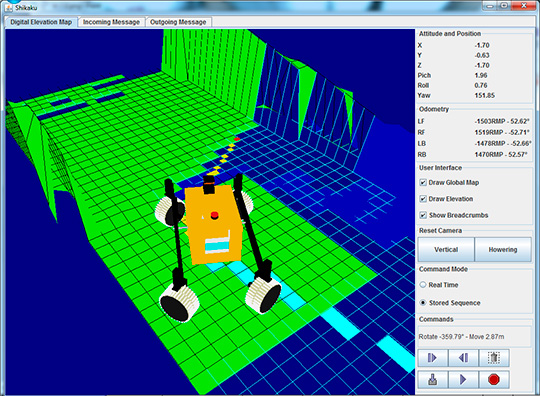Click the play triangle to run sequence
Viewport: 540px width, 396px height.
[463, 379]
